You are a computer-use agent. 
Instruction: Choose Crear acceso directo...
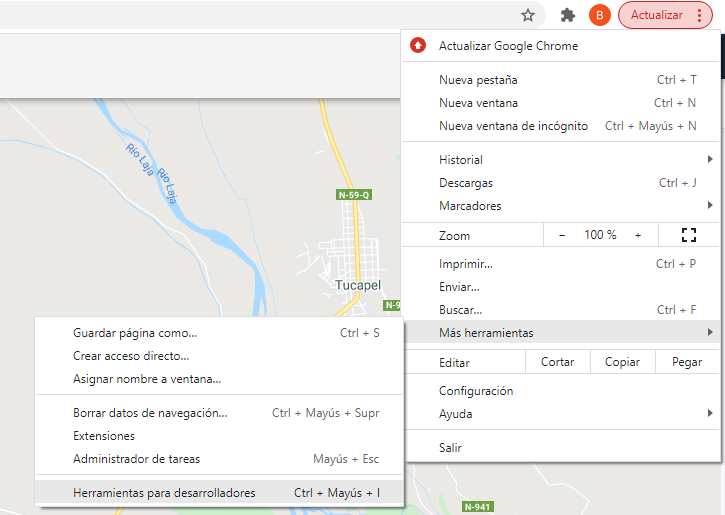pos(220,356)
